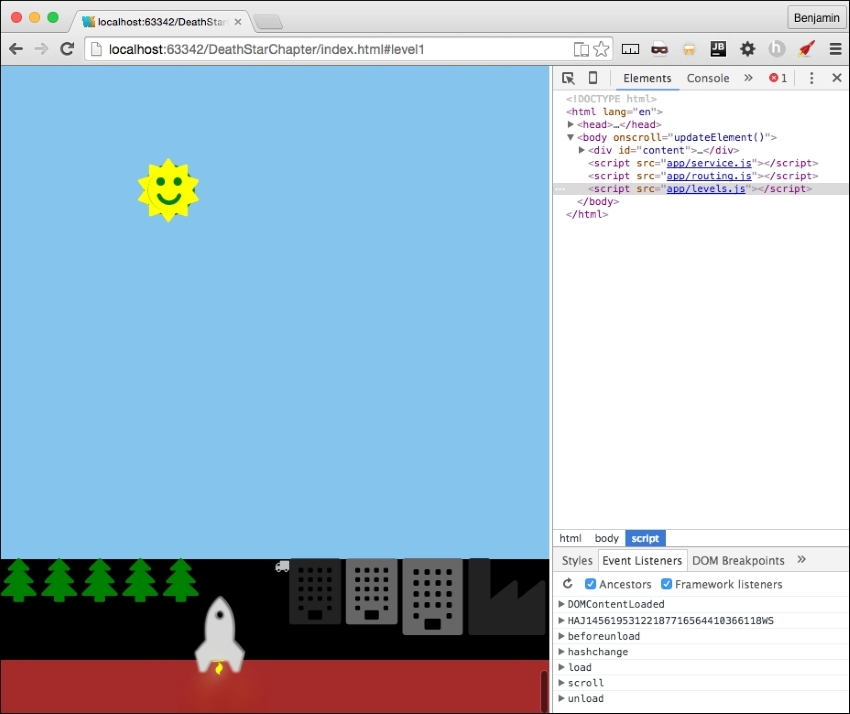Viewport: 850px width, 714px height.
Task: Collapse the body element in the DOM tree
Action: 569,137
